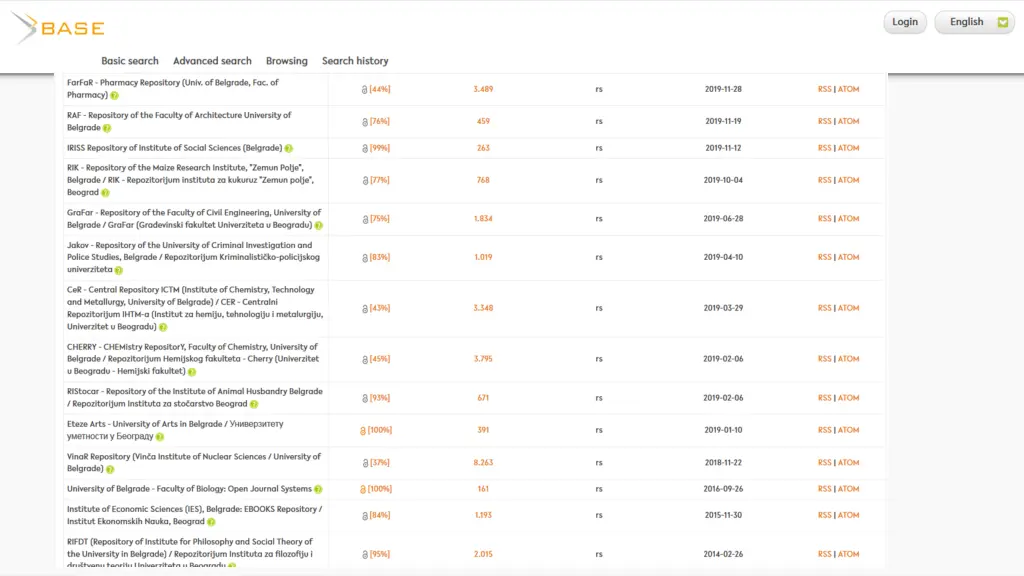Open the info icon beside GraFar repository
The image size is (1024, 576).
[319, 225]
